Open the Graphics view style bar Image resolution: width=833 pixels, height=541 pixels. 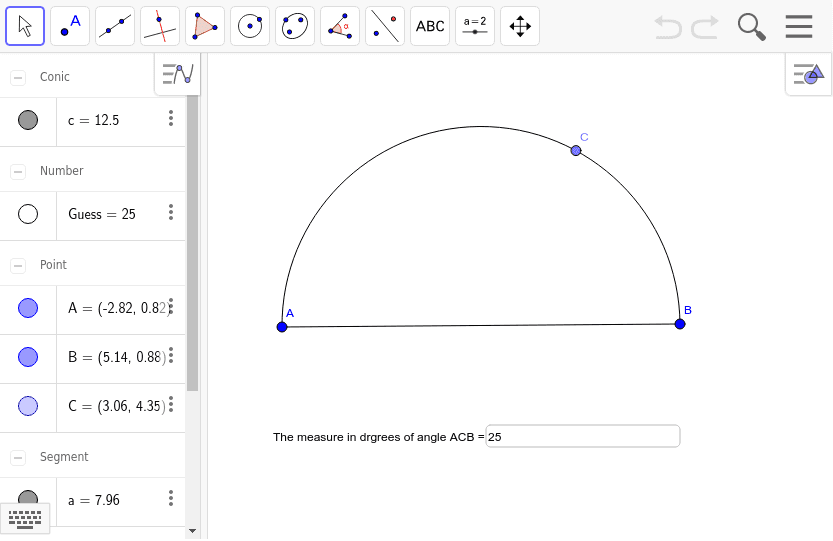(809, 74)
